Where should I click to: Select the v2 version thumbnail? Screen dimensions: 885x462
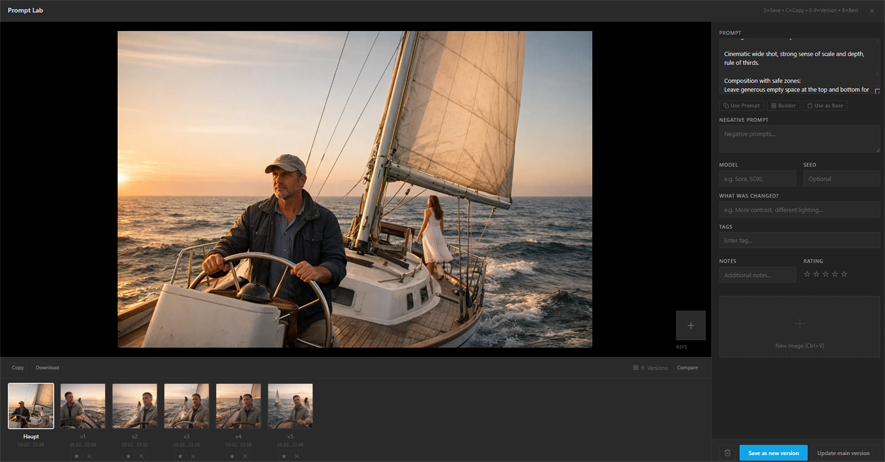tap(134, 406)
